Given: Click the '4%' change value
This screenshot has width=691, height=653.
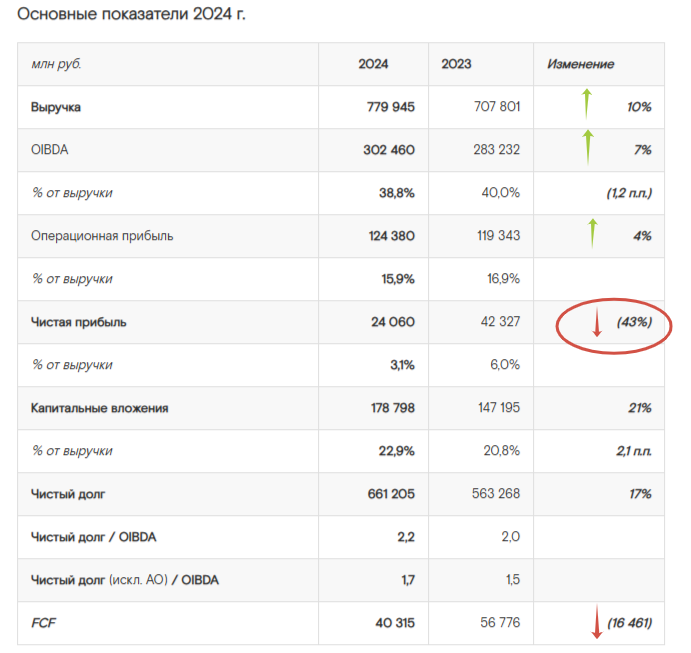Looking at the screenshot, I should [x=643, y=236].
